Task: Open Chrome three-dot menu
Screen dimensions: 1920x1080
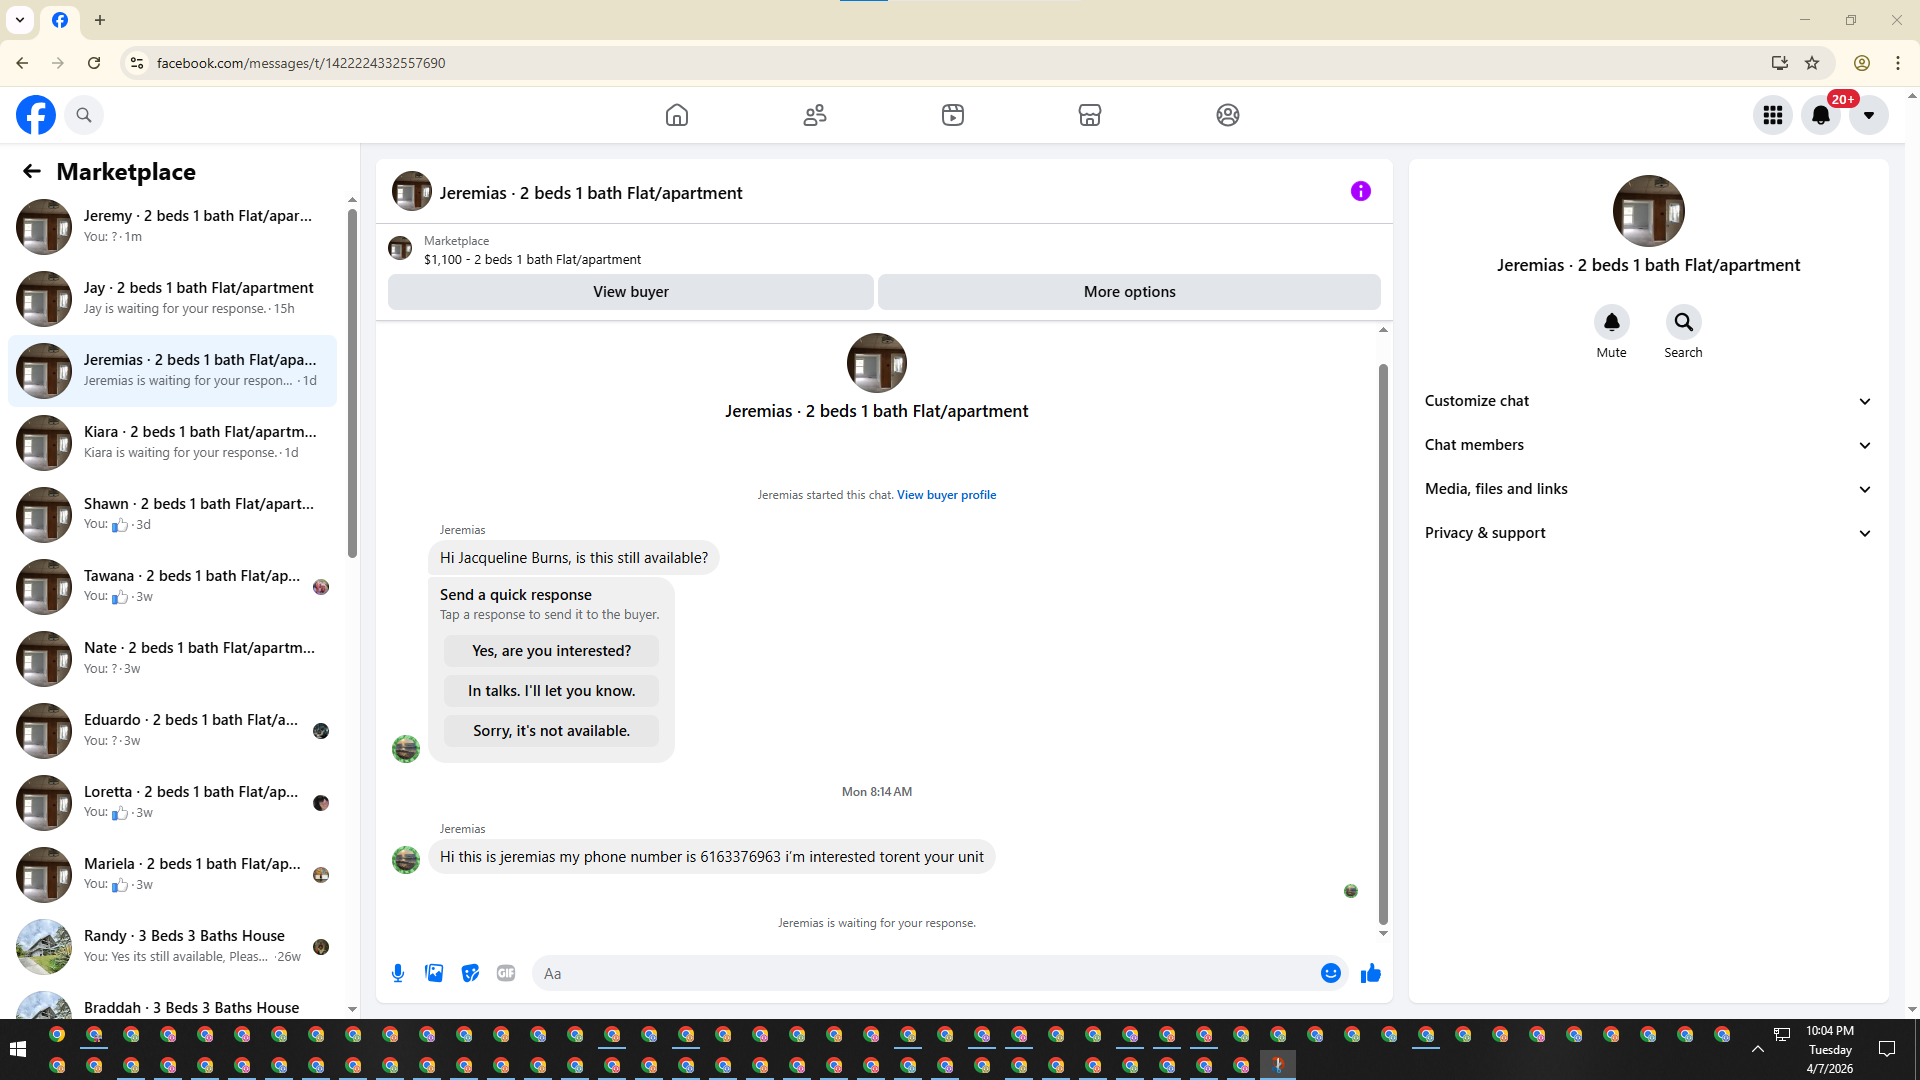Action: coord(1898,63)
